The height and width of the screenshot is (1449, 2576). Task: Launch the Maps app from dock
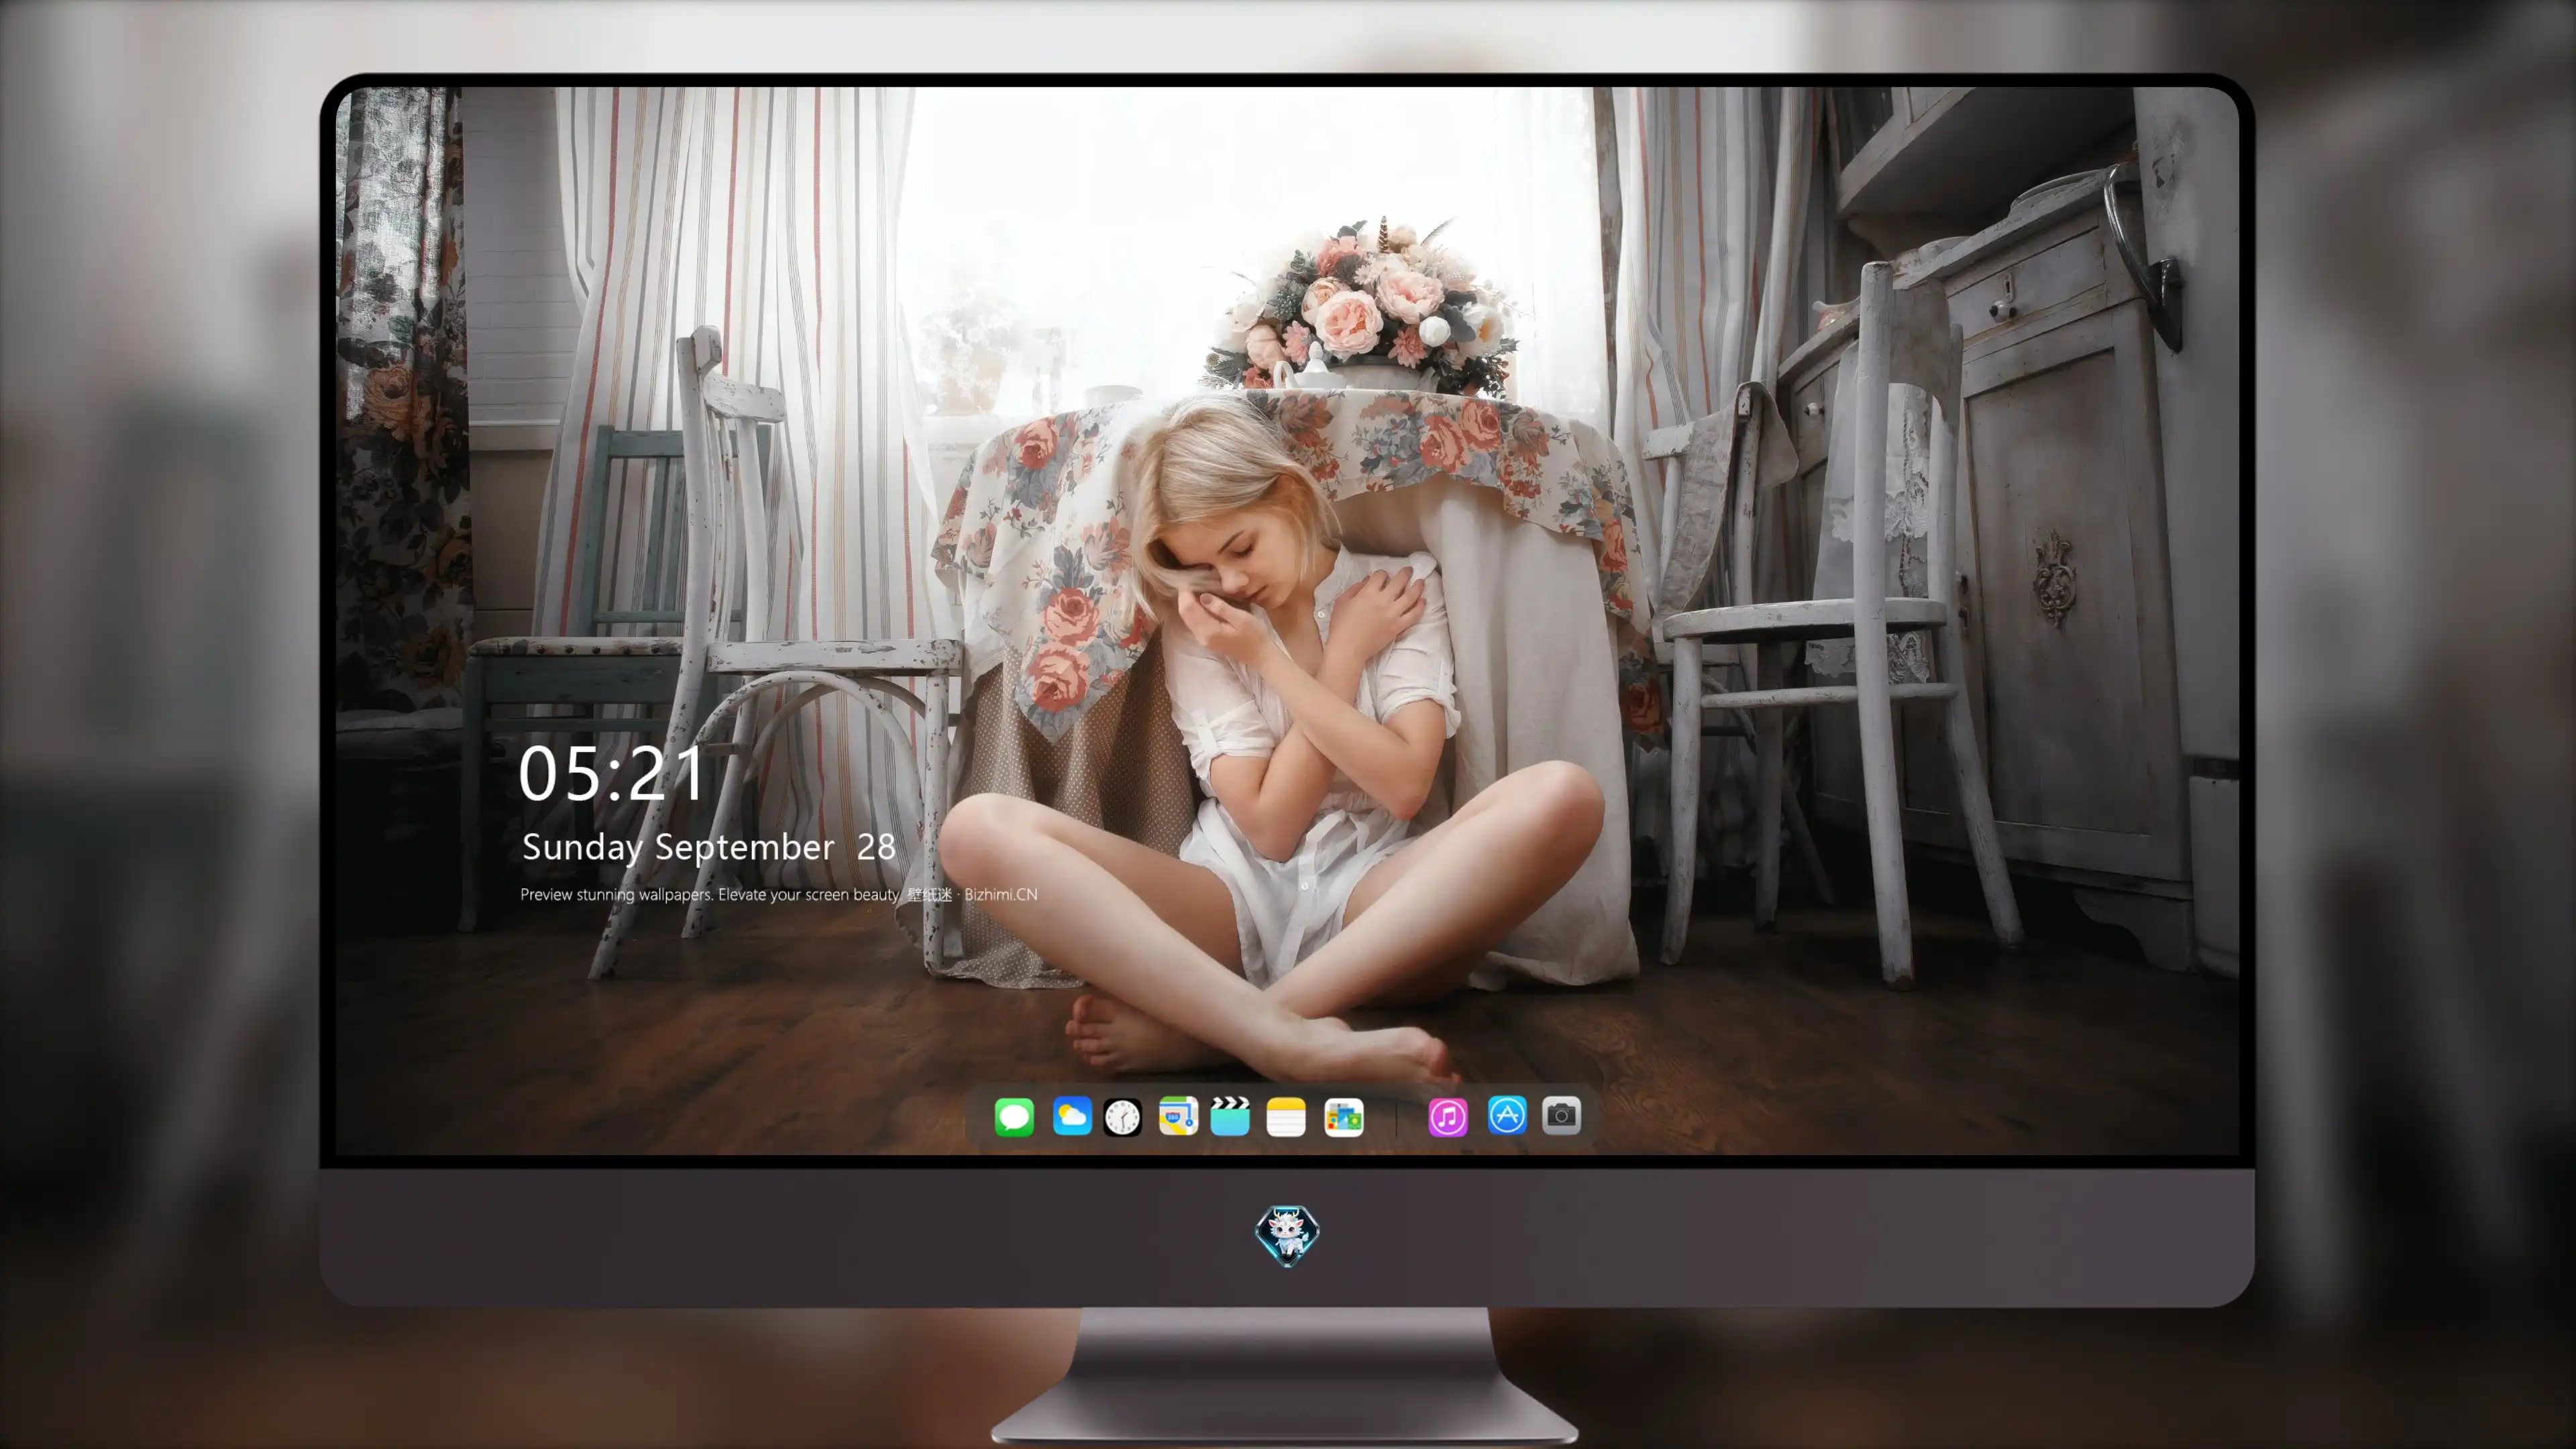point(1178,1116)
